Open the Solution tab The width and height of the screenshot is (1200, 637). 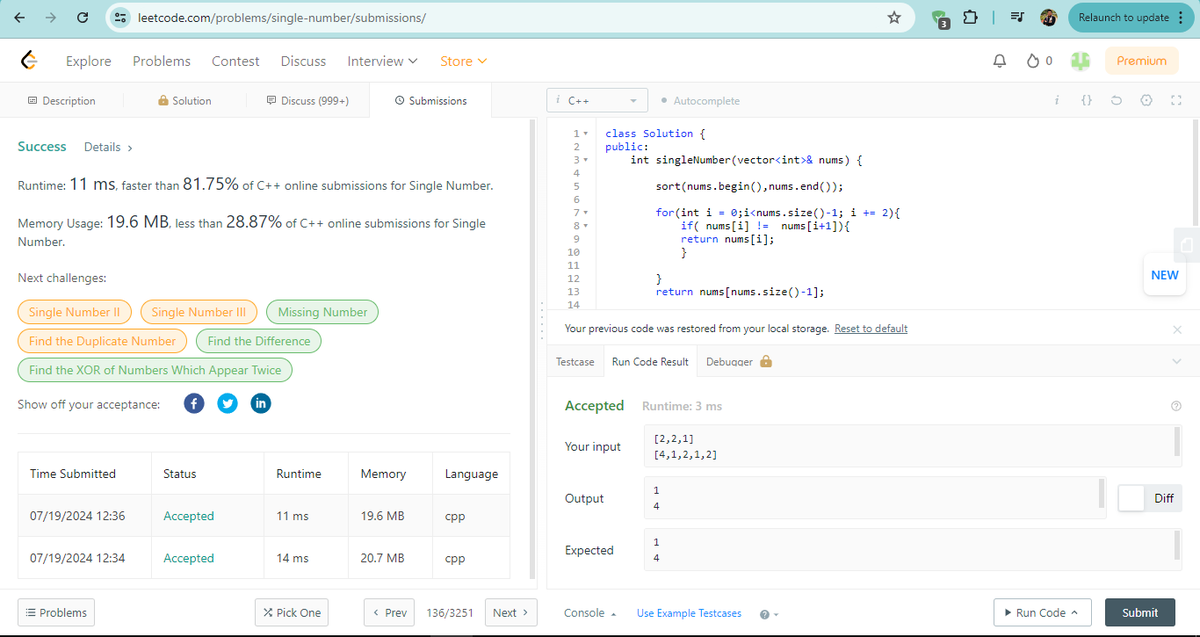click(x=185, y=101)
